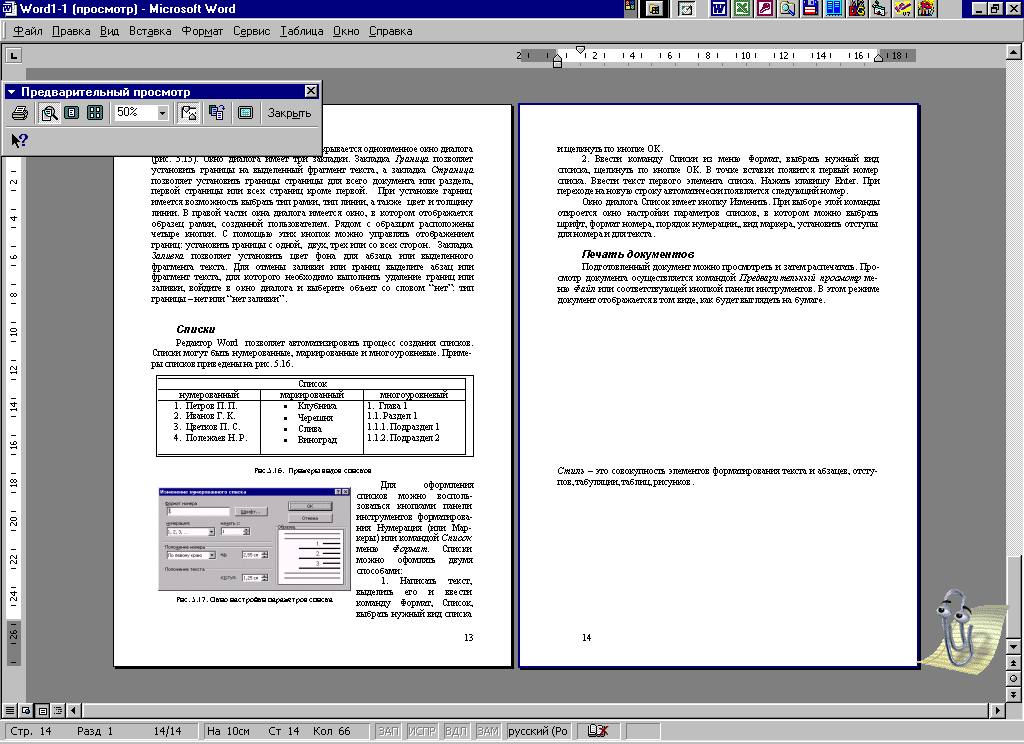Click the floppy disk icon on shortcut bar
The height and width of the screenshot is (744, 1024).
pyautogui.click(x=810, y=8)
